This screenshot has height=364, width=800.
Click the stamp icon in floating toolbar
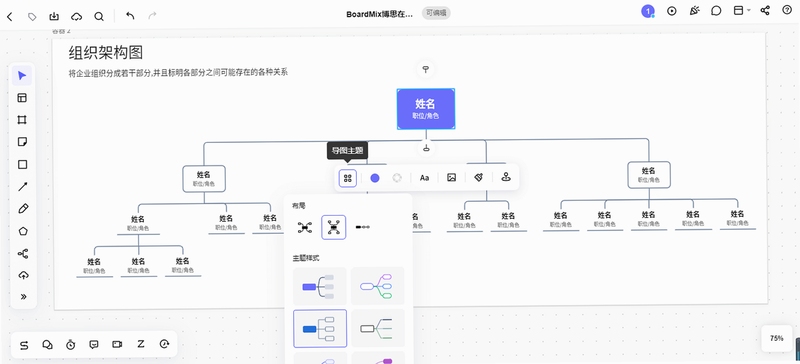click(506, 177)
